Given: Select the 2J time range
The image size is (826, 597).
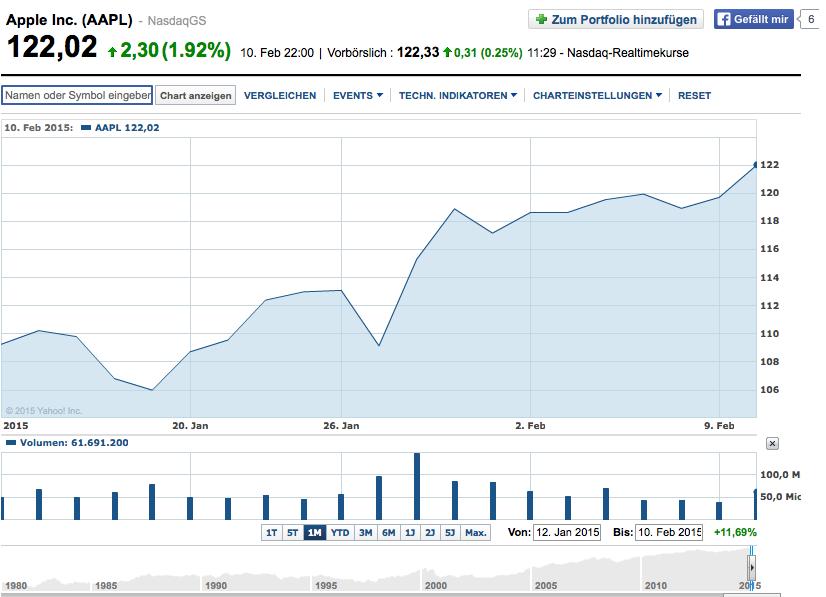Looking at the screenshot, I should point(430,533).
